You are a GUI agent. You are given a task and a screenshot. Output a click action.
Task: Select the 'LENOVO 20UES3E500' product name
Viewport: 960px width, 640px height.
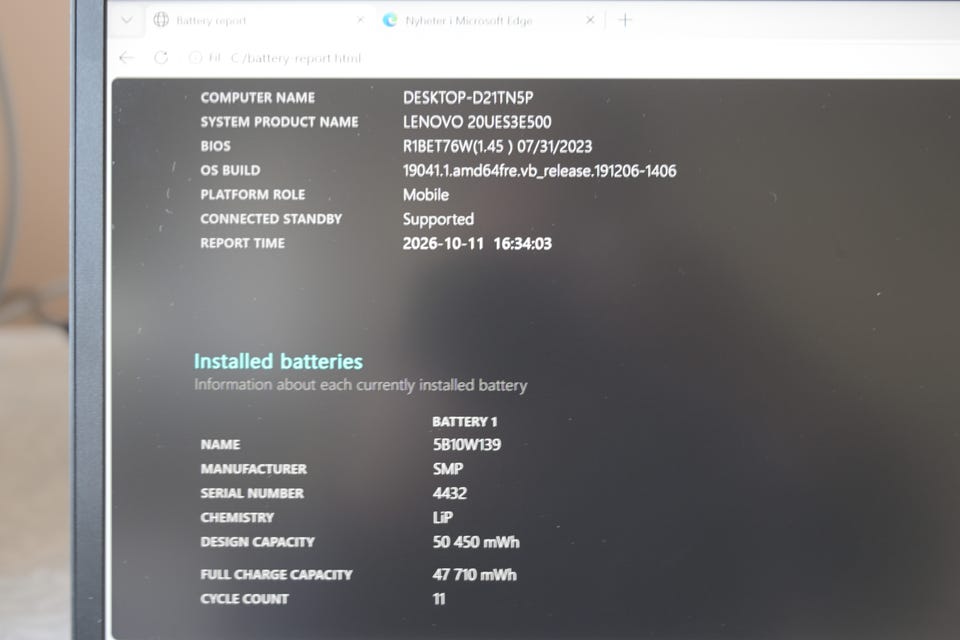click(x=477, y=122)
